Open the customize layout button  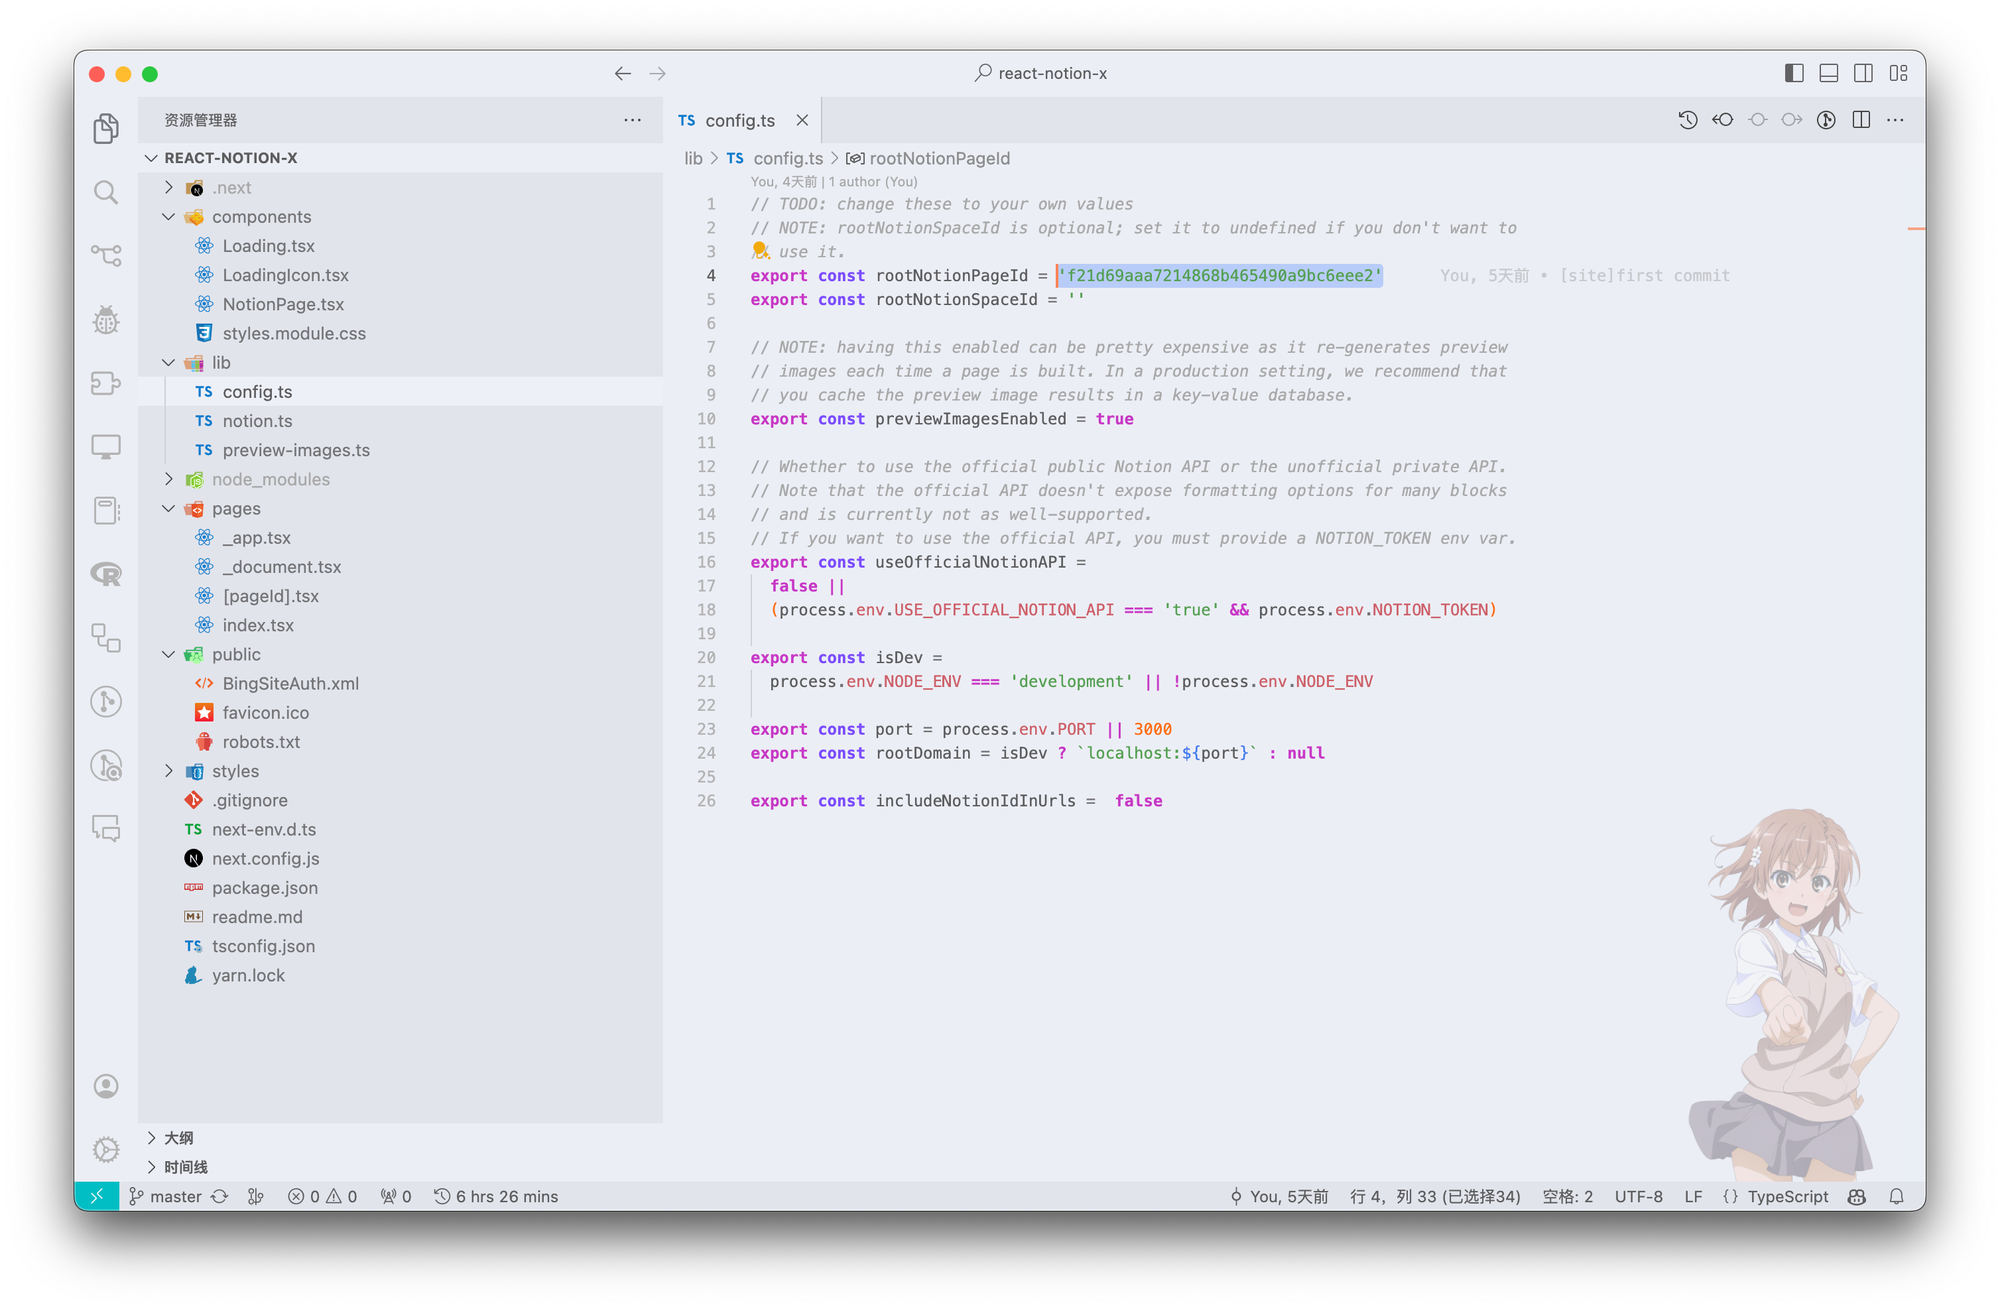(1898, 73)
